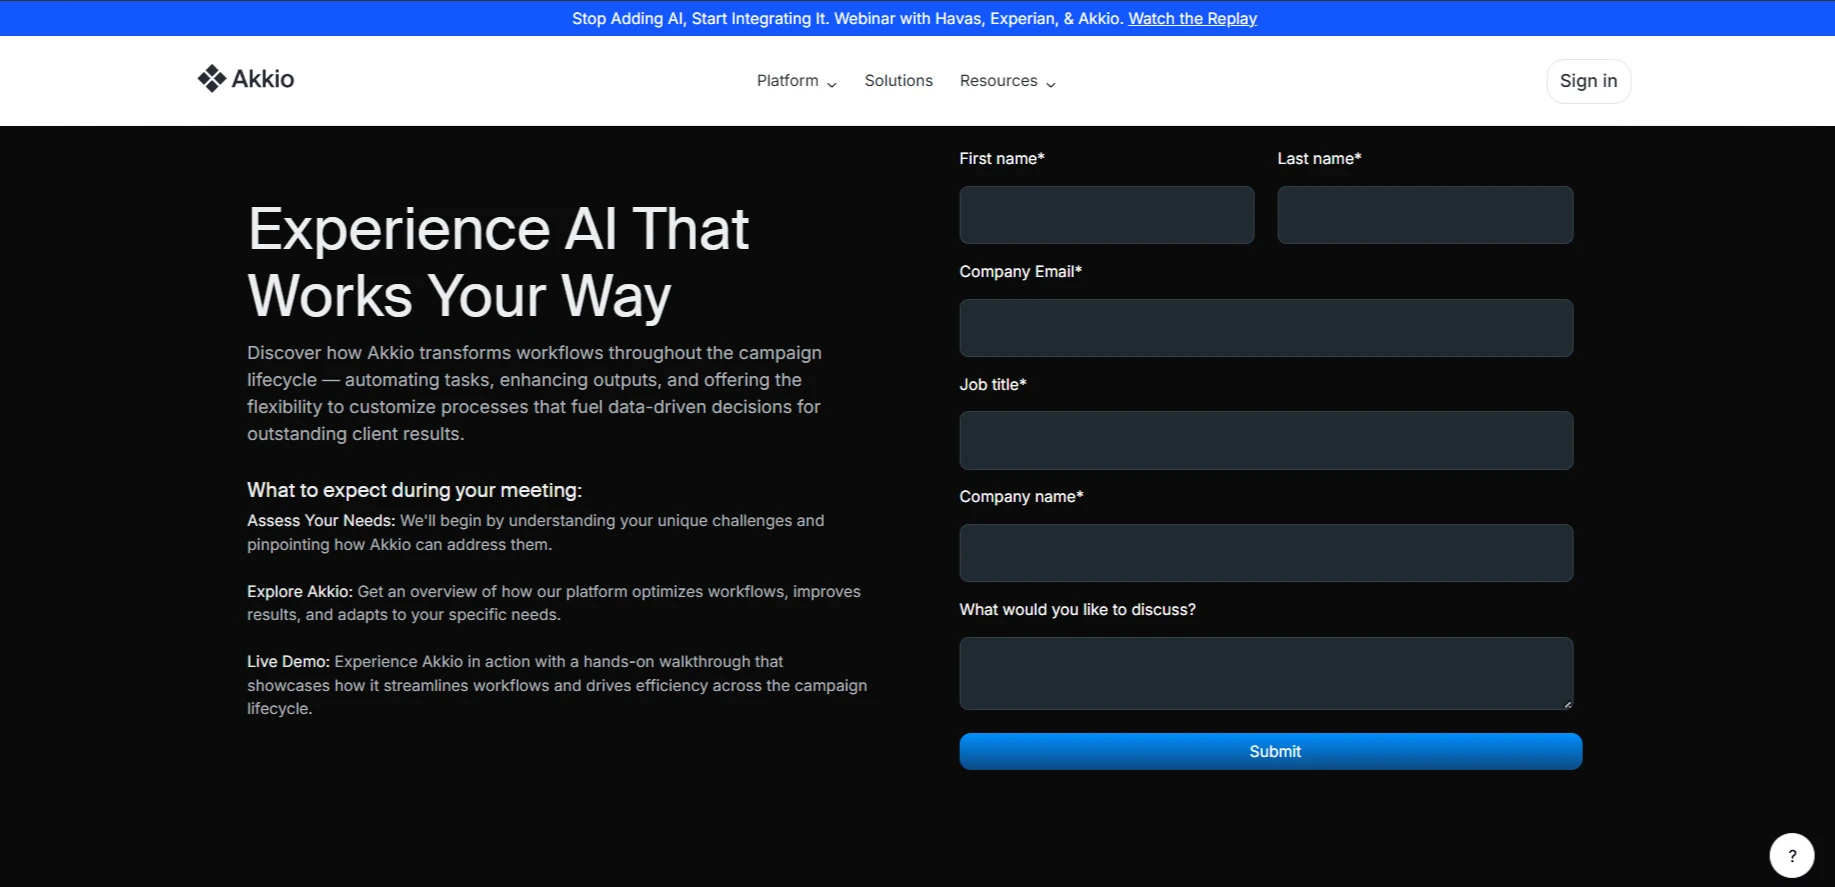Click the webinar announcement banner text
This screenshot has width=1835, height=887.
coord(849,18)
